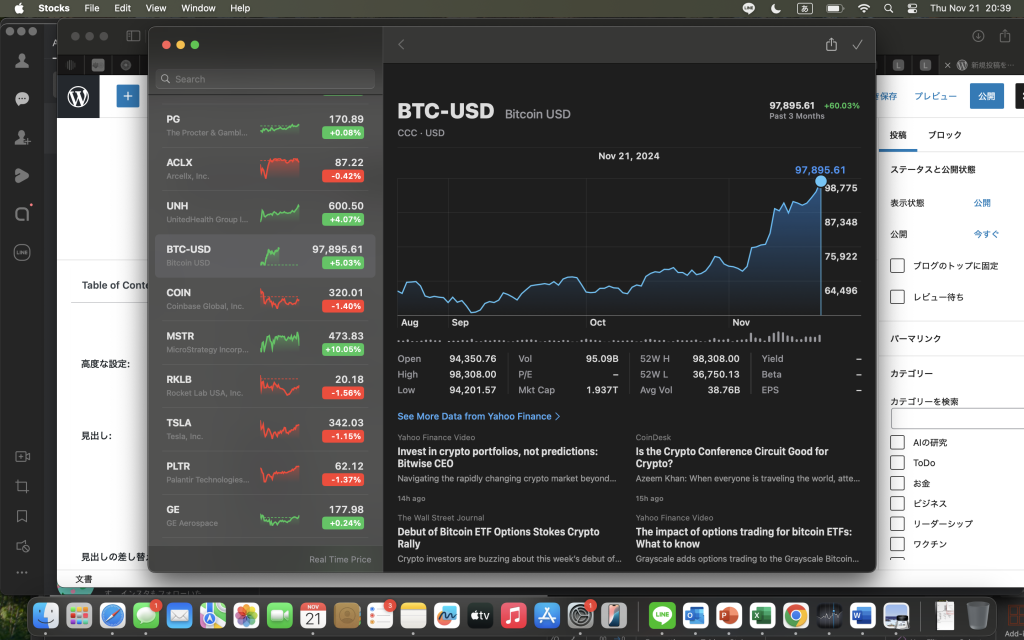Check the ToDo category checkbox
1024x640 pixels.
pyautogui.click(x=896, y=462)
